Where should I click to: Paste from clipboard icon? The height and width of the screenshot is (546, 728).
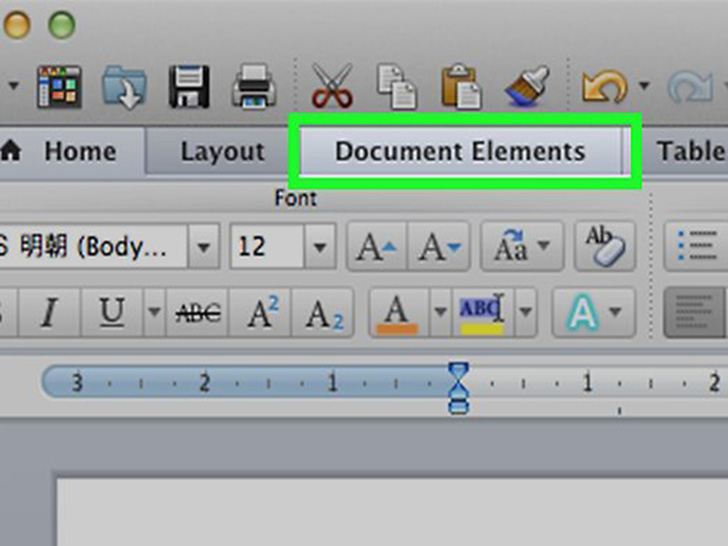point(461,87)
